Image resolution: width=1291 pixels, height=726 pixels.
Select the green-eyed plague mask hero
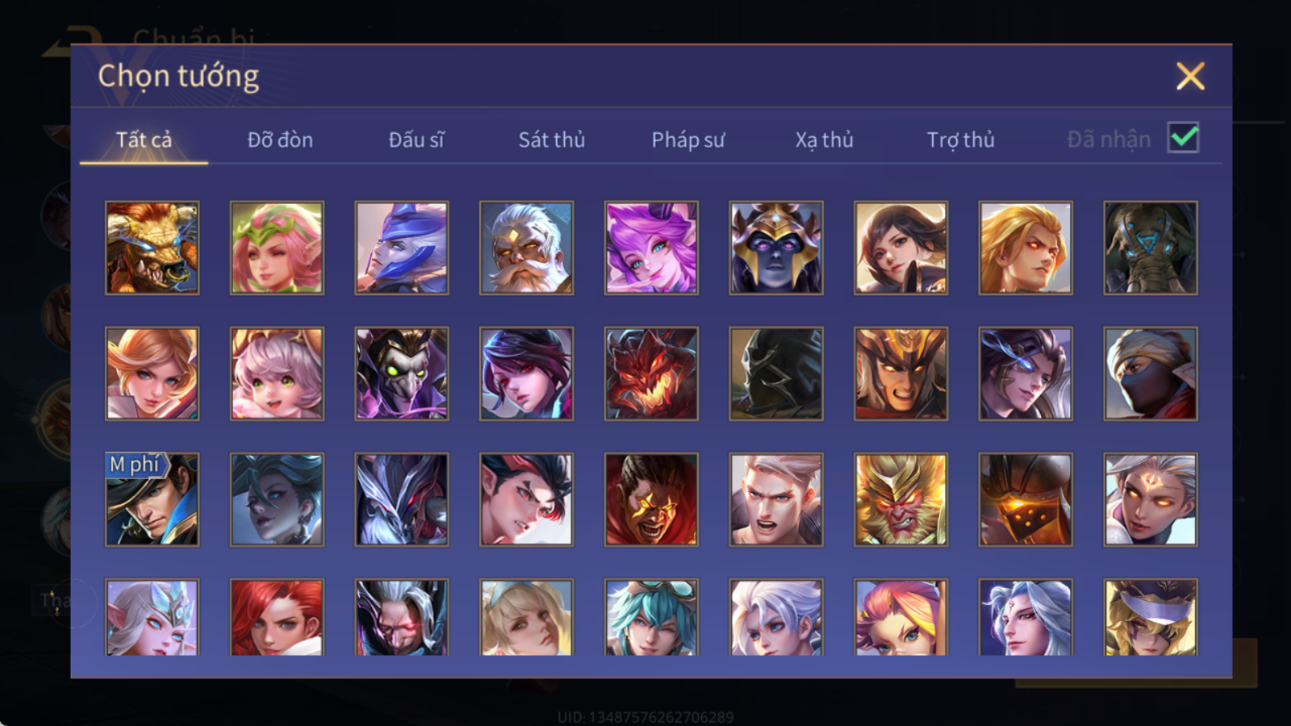click(x=402, y=374)
